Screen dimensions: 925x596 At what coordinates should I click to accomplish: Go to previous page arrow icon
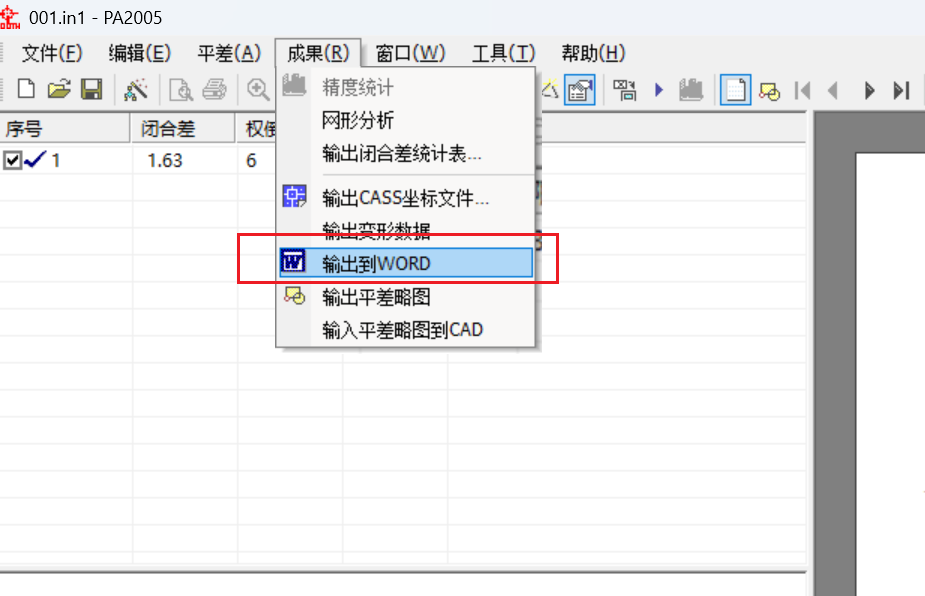[834, 91]
